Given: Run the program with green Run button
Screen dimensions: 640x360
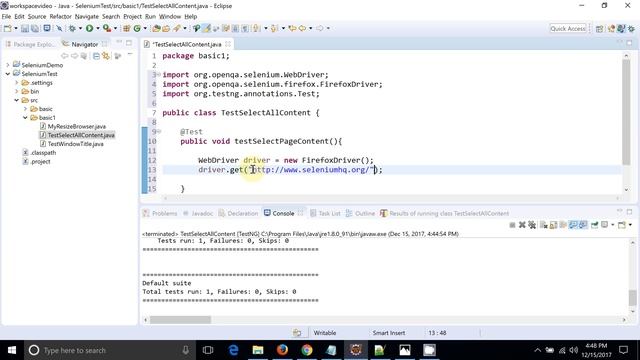Looking at the screenshot, I should tap(89, 28).
